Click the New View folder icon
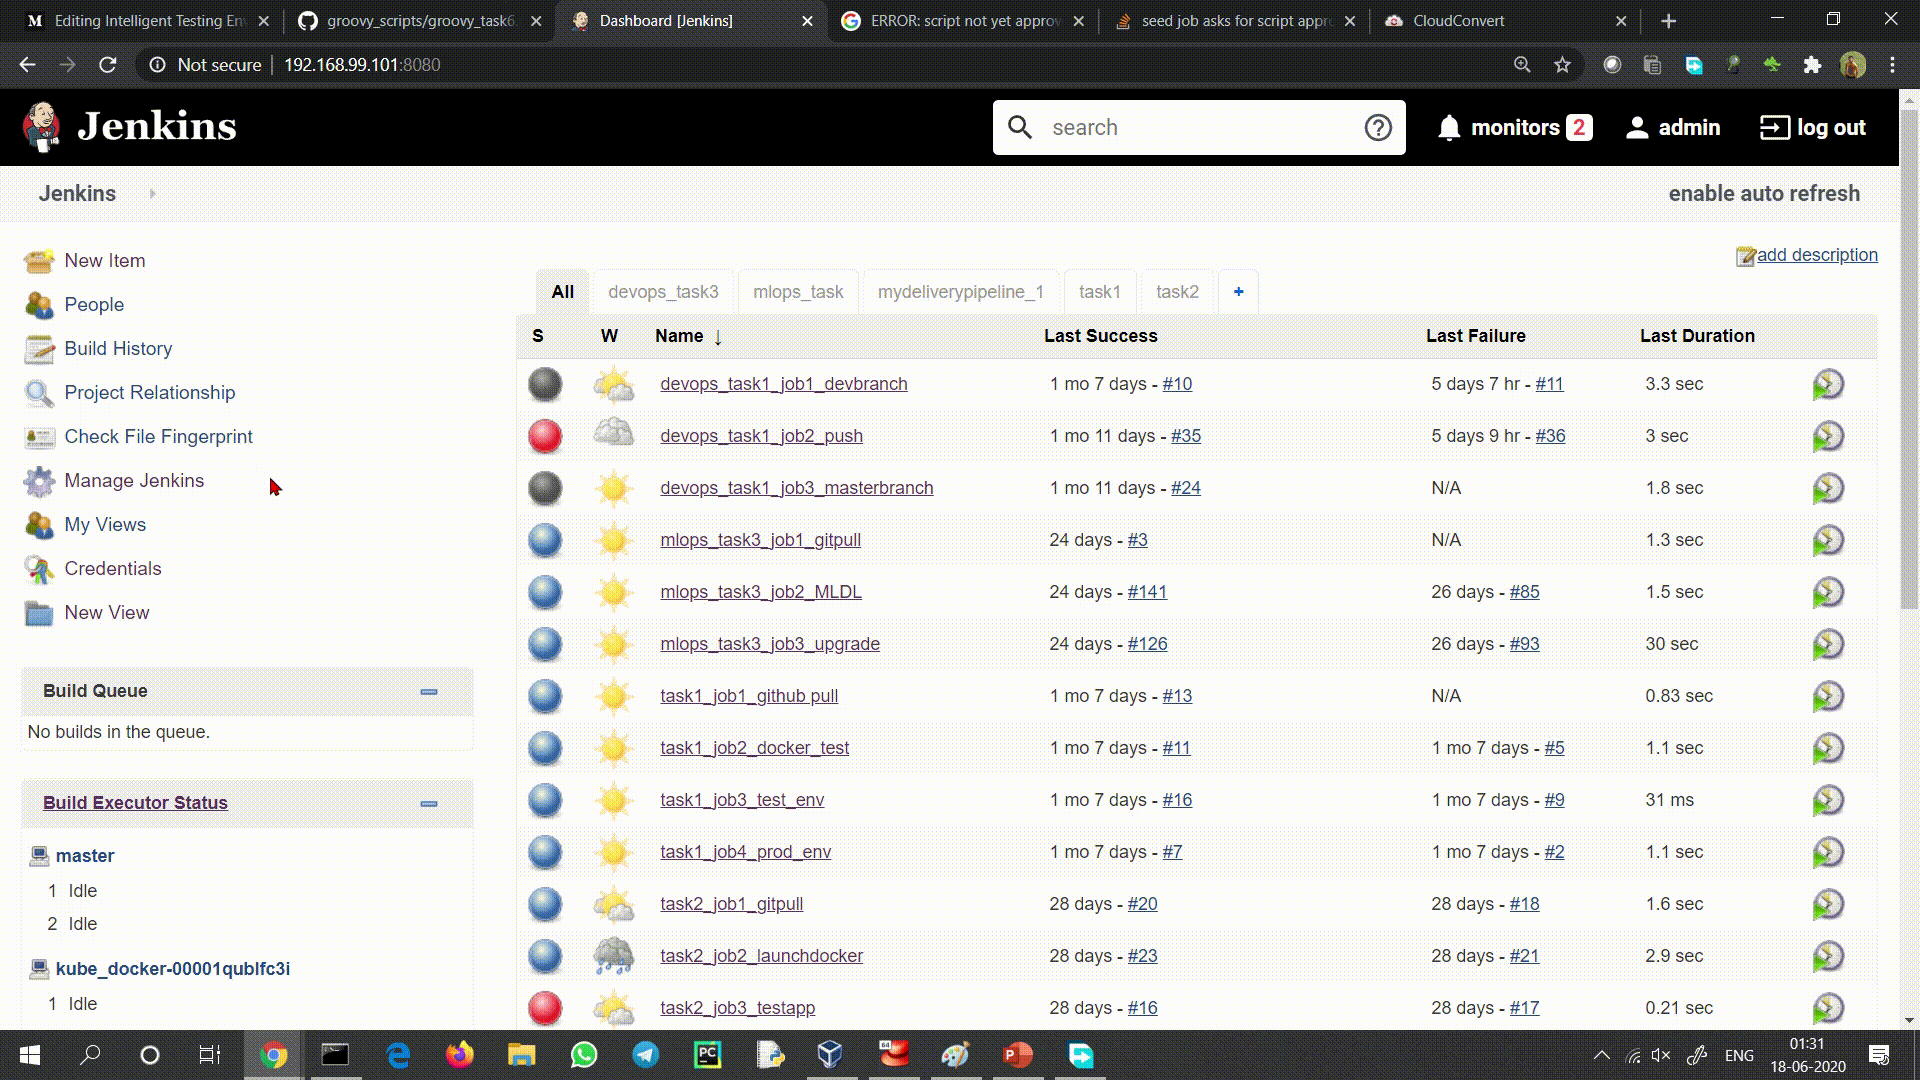Image resolution: width=1920 pixels, height=1080 pixels. point(40,613)
